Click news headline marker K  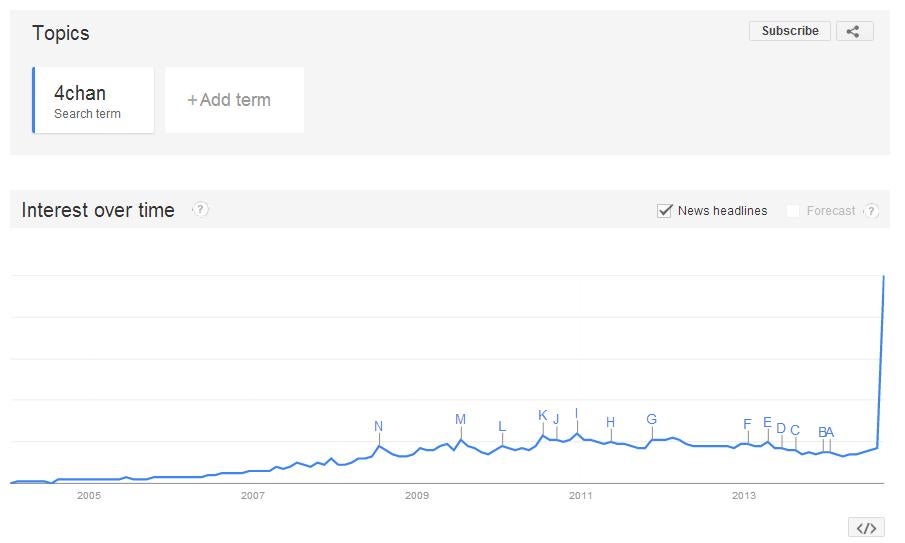pyautogui.click(x=542, y=415)
